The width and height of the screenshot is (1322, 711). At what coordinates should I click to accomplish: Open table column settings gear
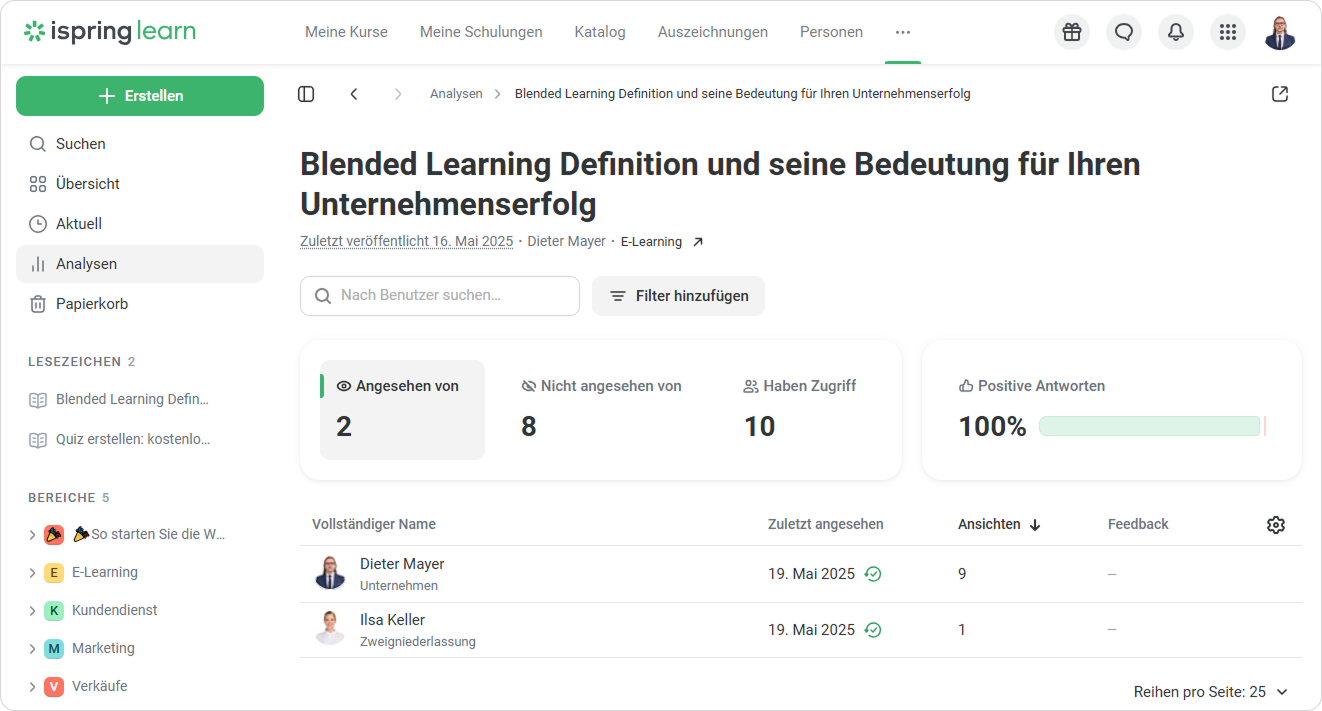click(1275, 525)
